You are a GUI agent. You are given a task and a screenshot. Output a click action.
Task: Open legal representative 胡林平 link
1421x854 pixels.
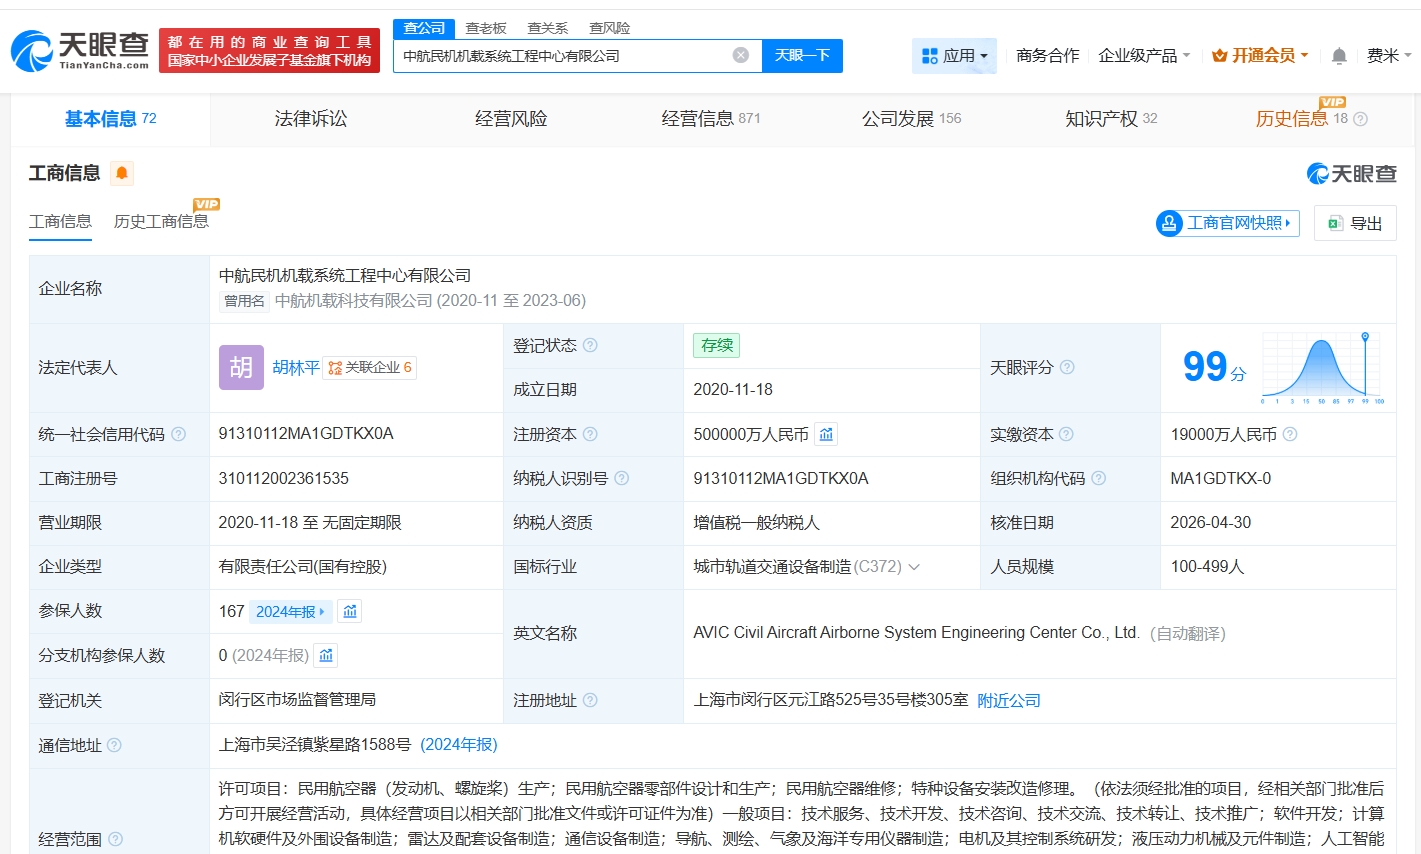(296, 367)
